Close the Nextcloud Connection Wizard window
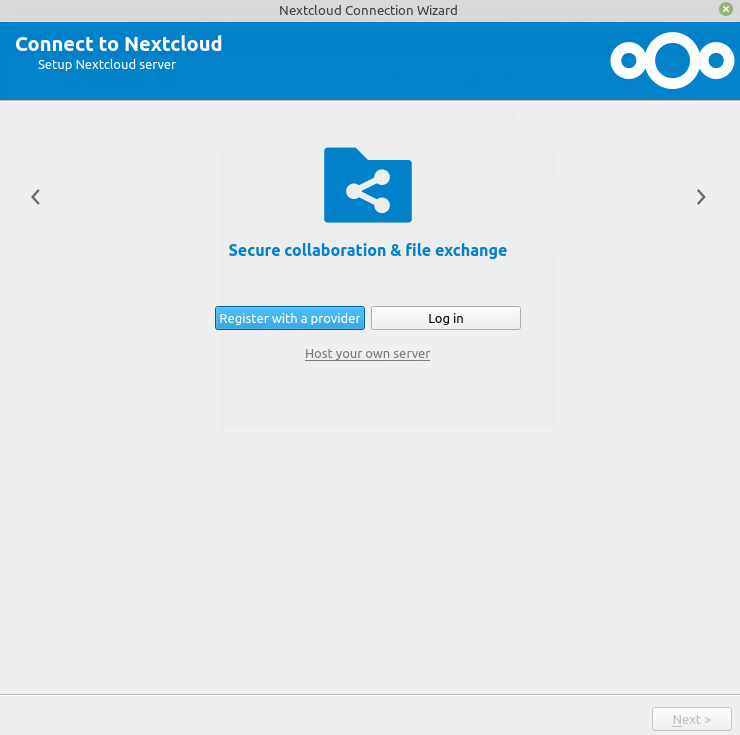The image size is (740, 735). click(725, 9)
